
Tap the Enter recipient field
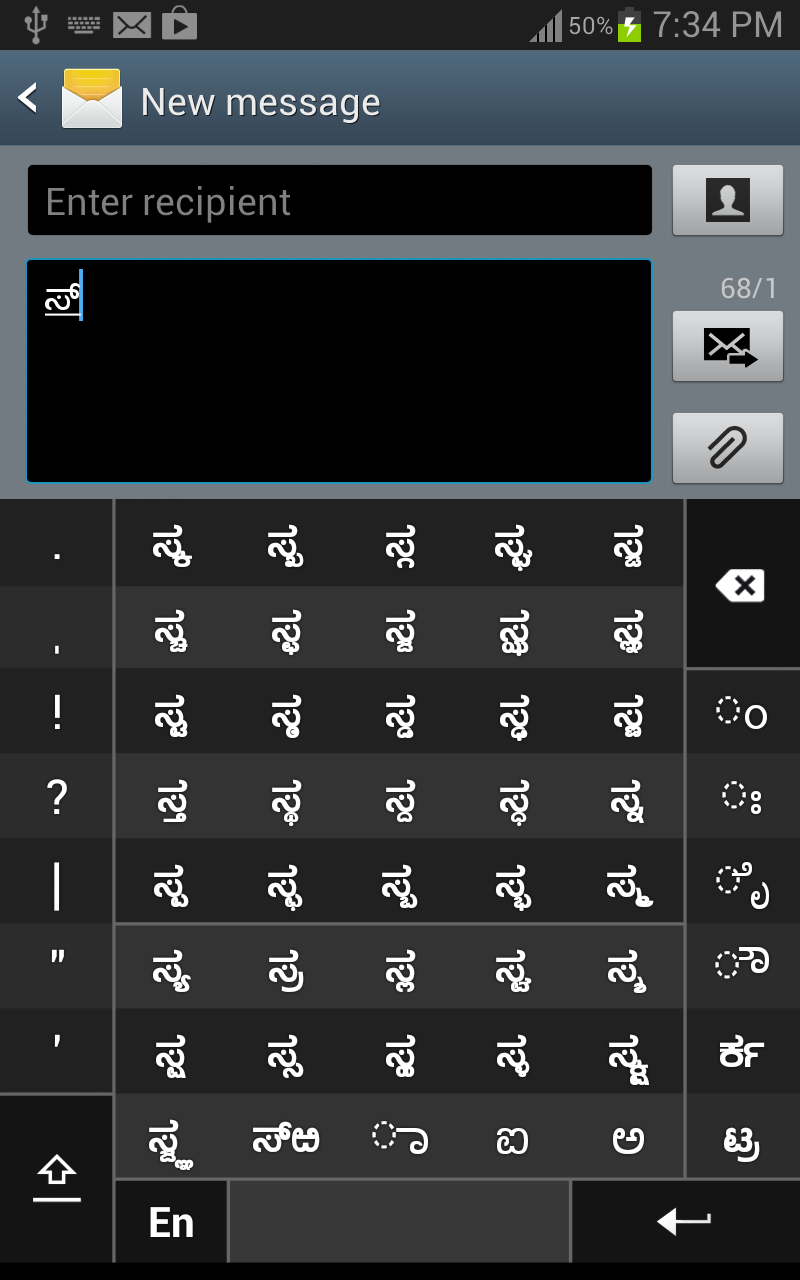(x=340, y=200)
